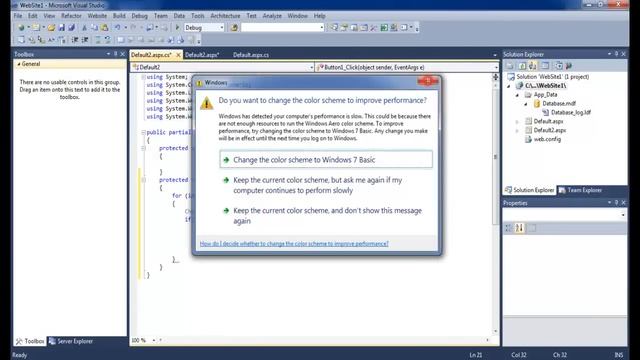Image resolution: width=640 pixels, height=360 pixels.
Task: Open ASP.NET Configuration icon in Solution Explorer
Action: 569,66
